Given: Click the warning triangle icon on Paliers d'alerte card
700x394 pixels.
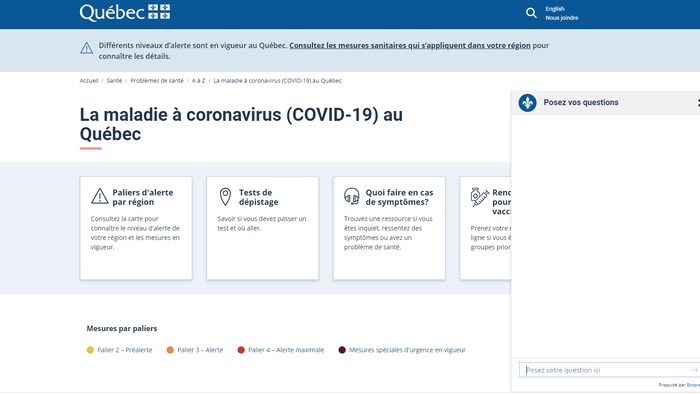Looking at the screenshot, I should 100,196.
